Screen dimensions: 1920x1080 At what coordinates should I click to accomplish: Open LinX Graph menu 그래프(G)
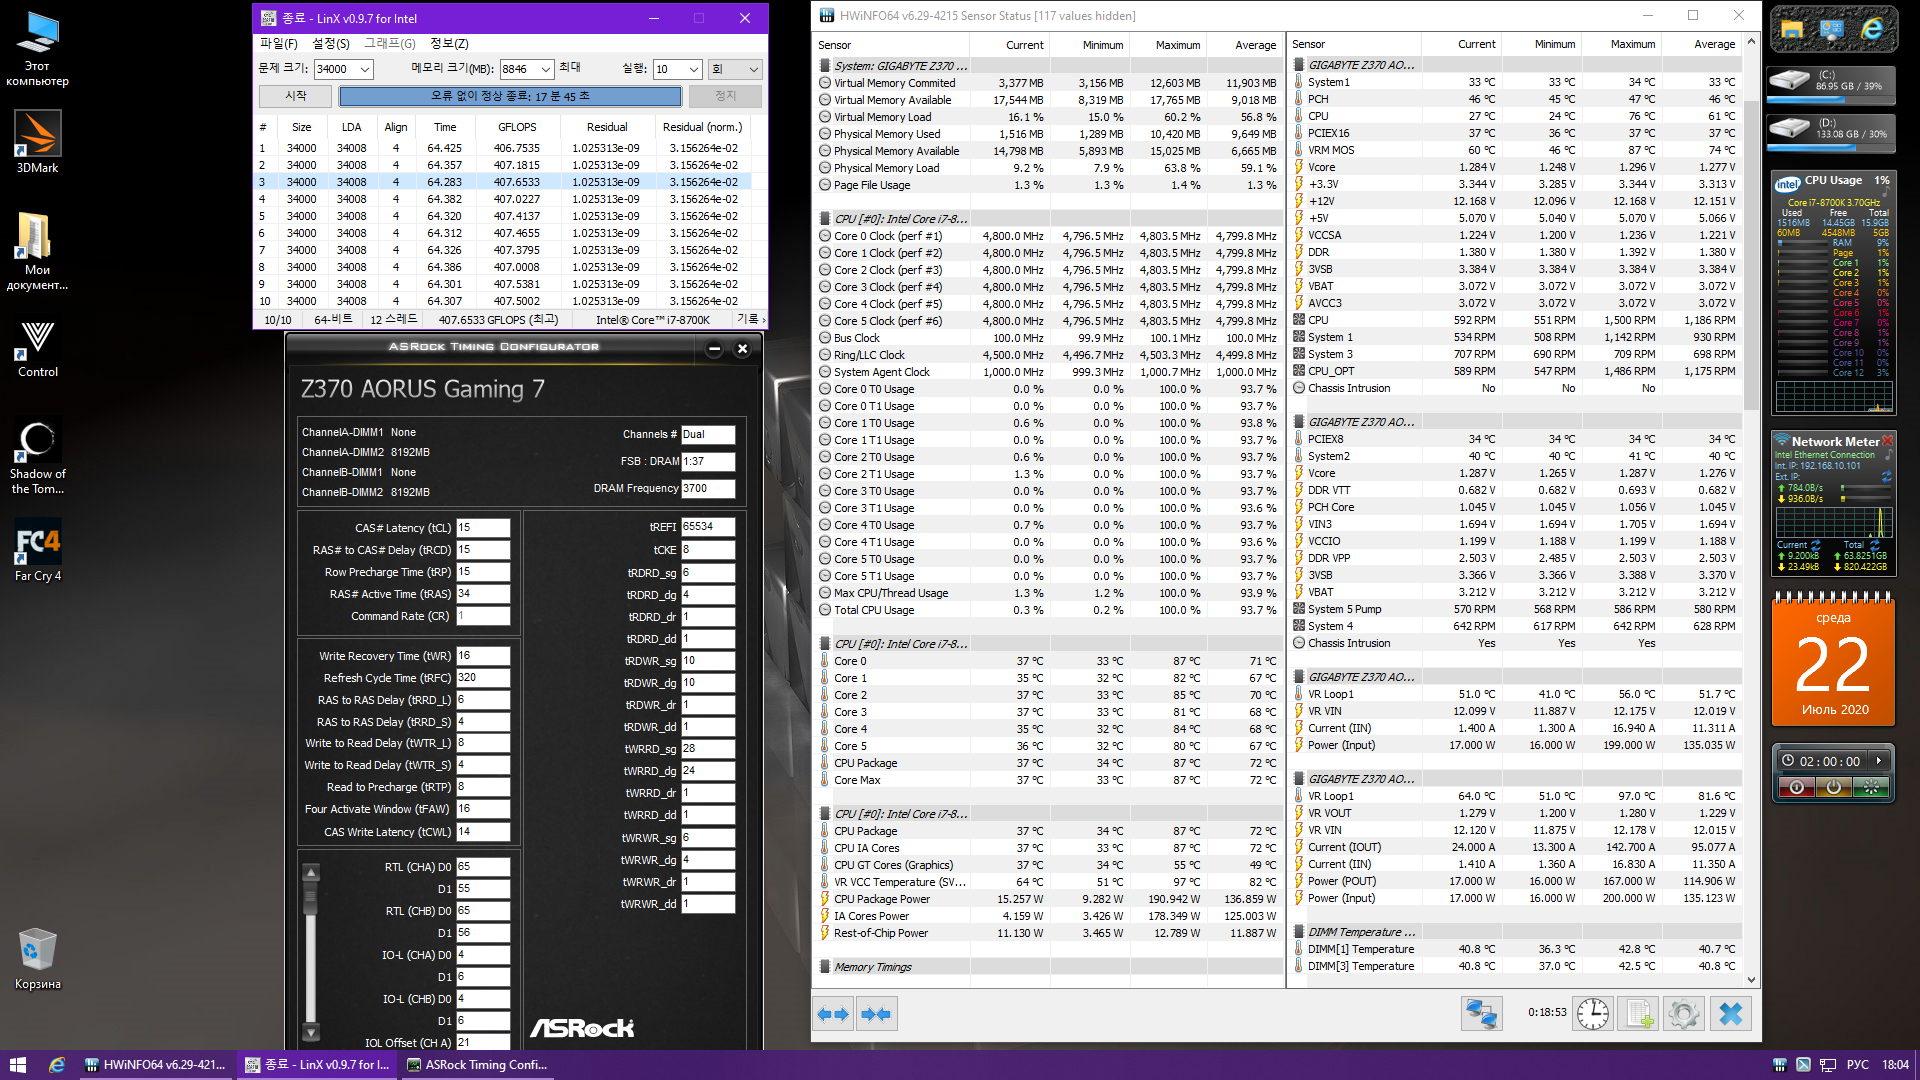[389, 43]
